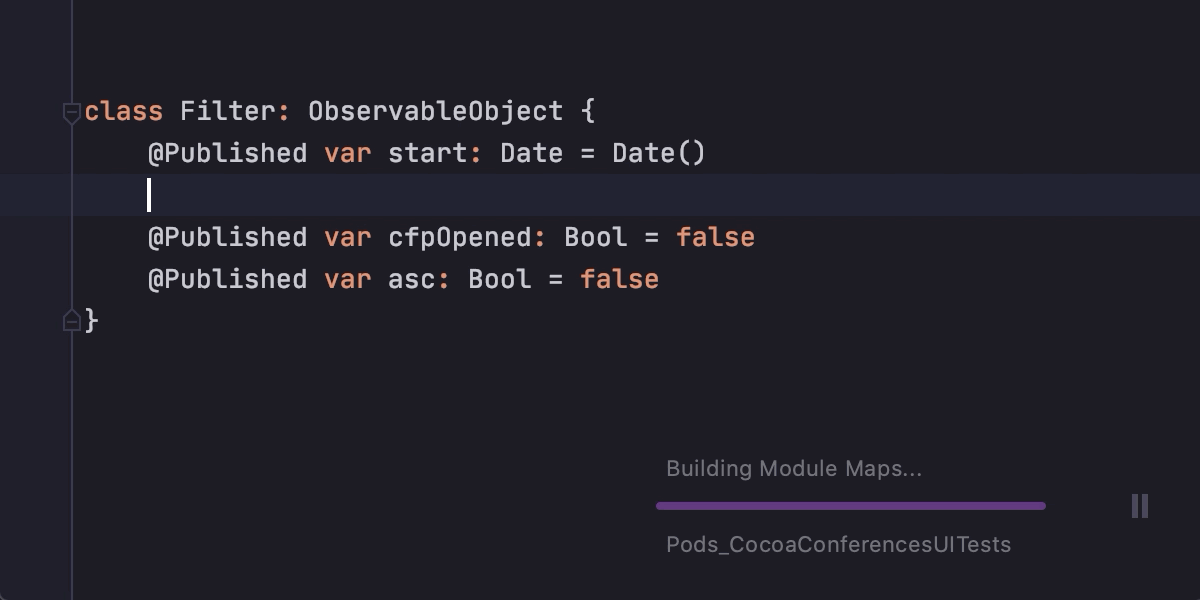The height and width of the screenshot is (600, 1200).
Task: Select the asc property name
Action: click(x=412, y=279)
